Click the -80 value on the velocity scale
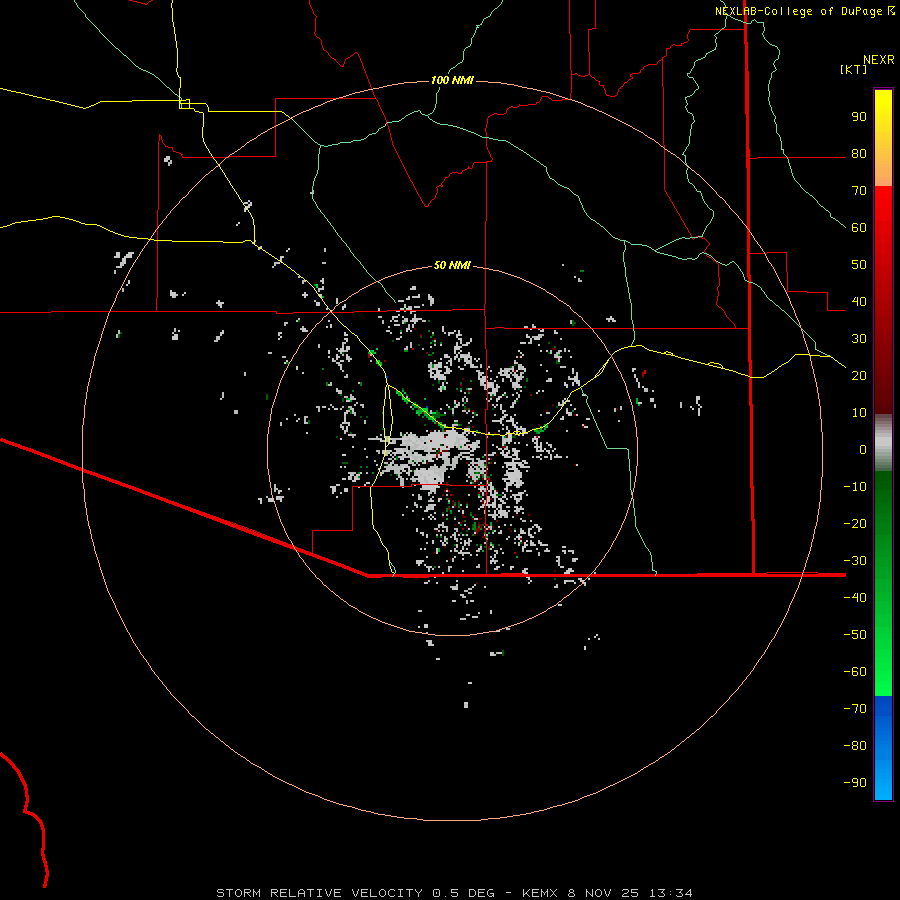 (x=855, y=746)
